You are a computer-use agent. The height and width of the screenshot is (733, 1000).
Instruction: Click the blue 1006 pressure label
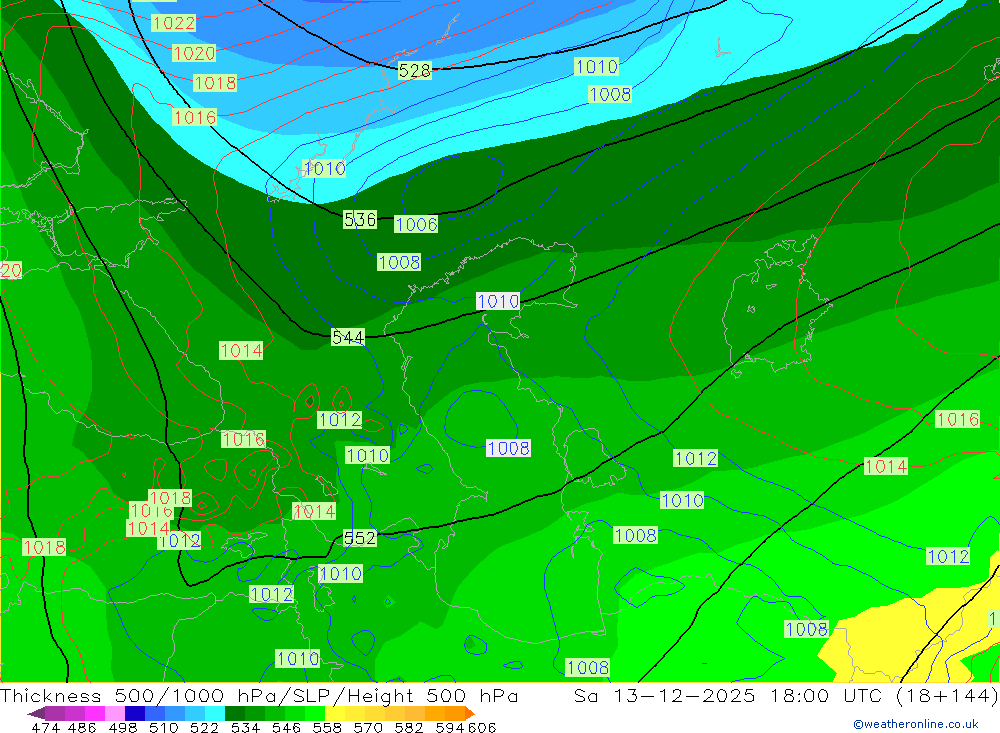pyautogui.click(x=416, y=224)
